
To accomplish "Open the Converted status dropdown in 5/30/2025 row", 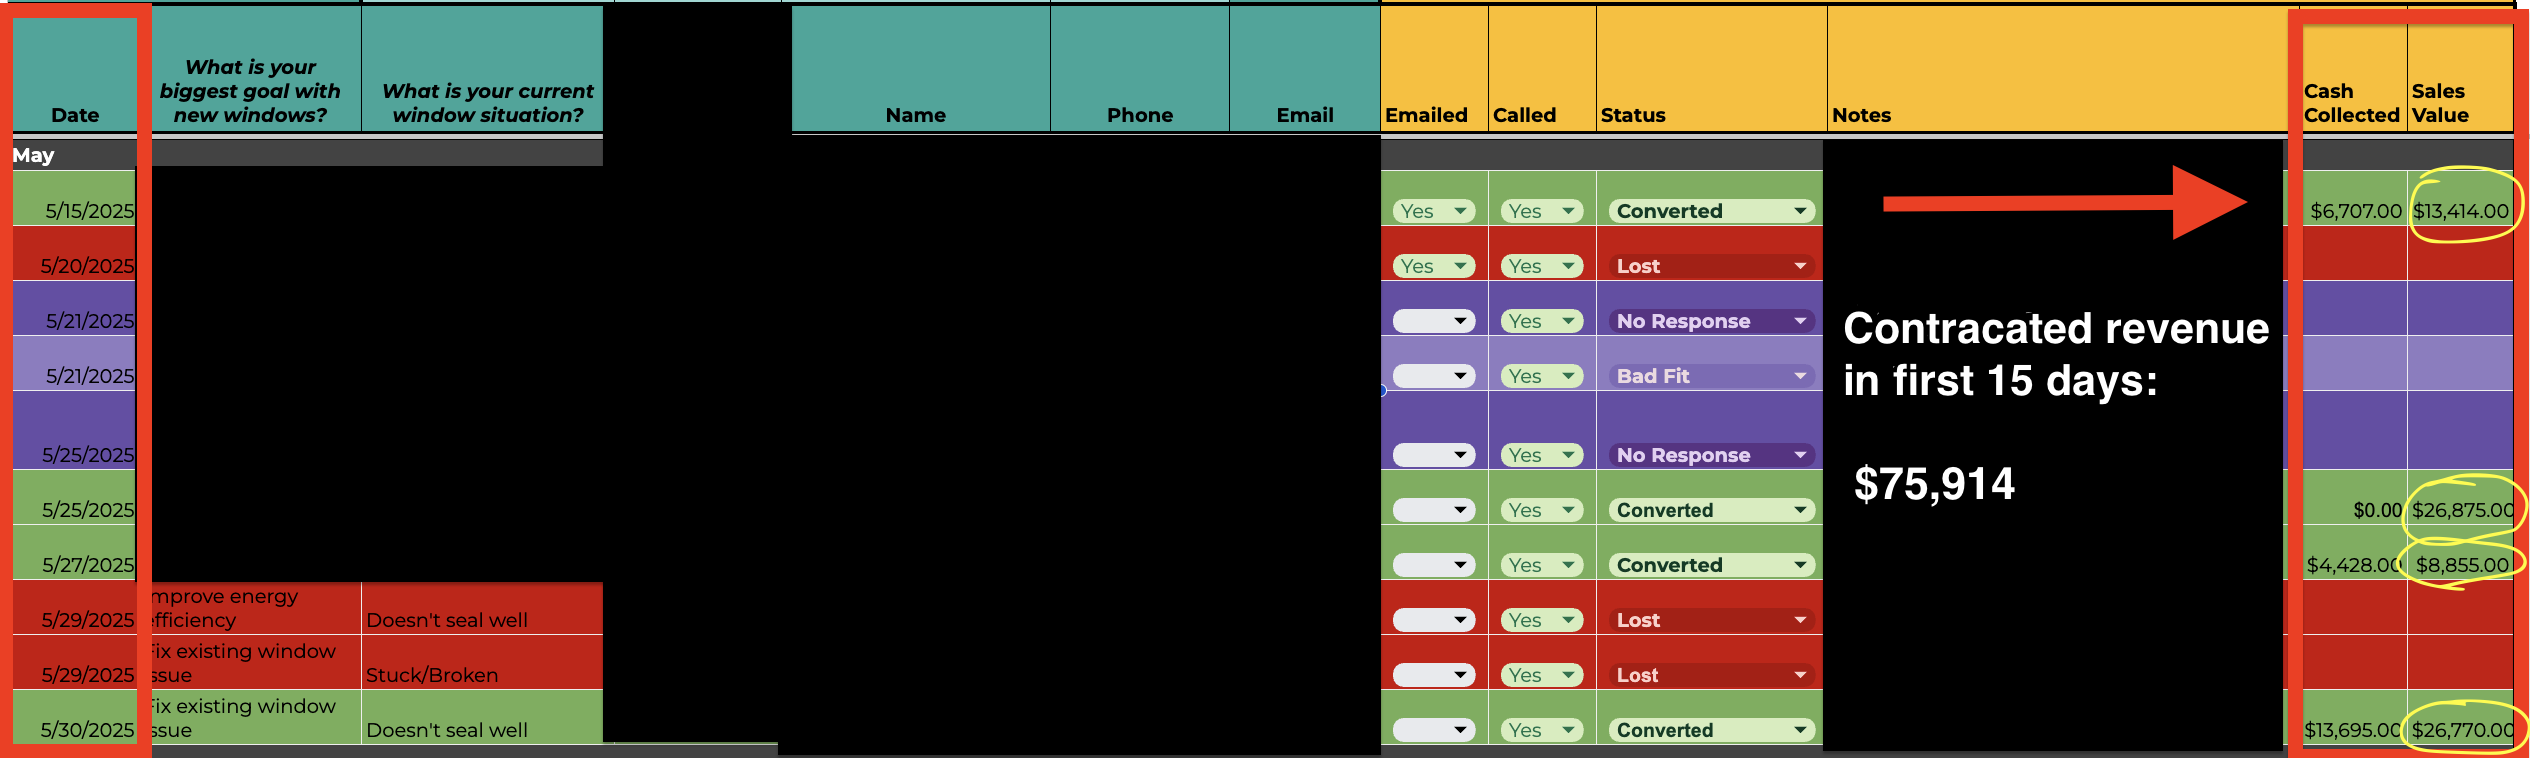I will point(1711,730).
